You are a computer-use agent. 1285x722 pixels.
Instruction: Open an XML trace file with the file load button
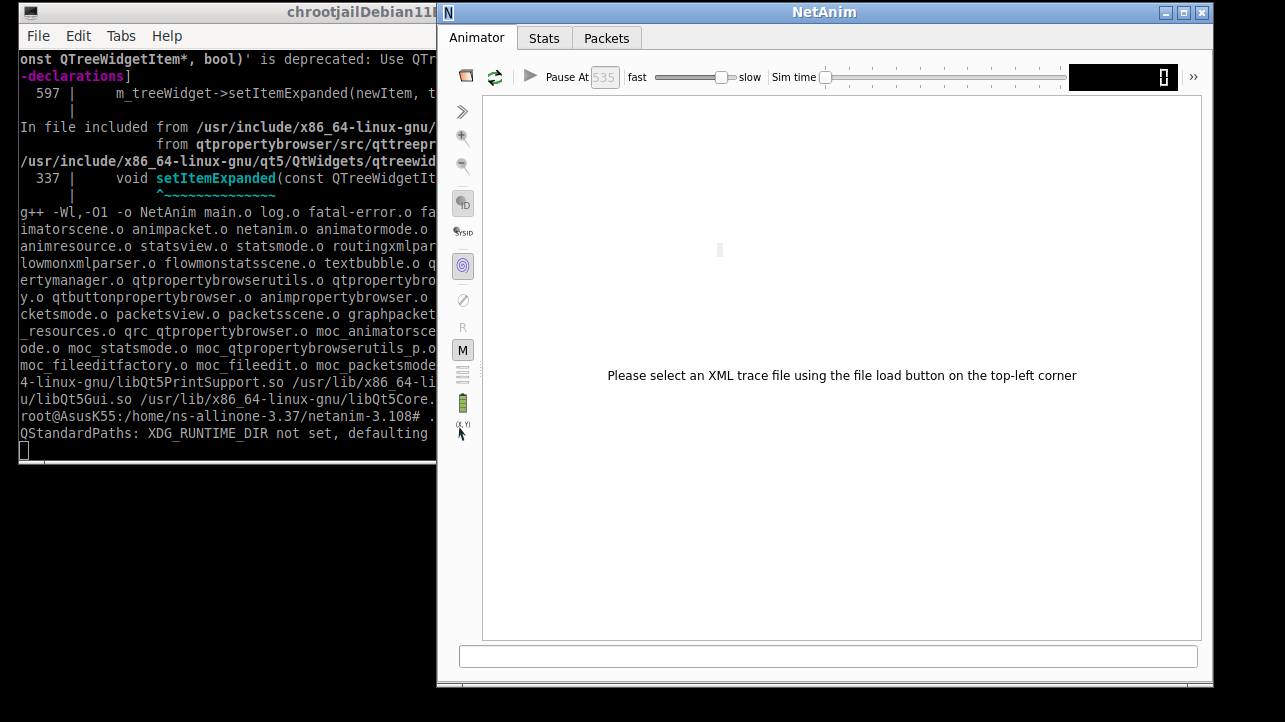[x=466, y=76]
